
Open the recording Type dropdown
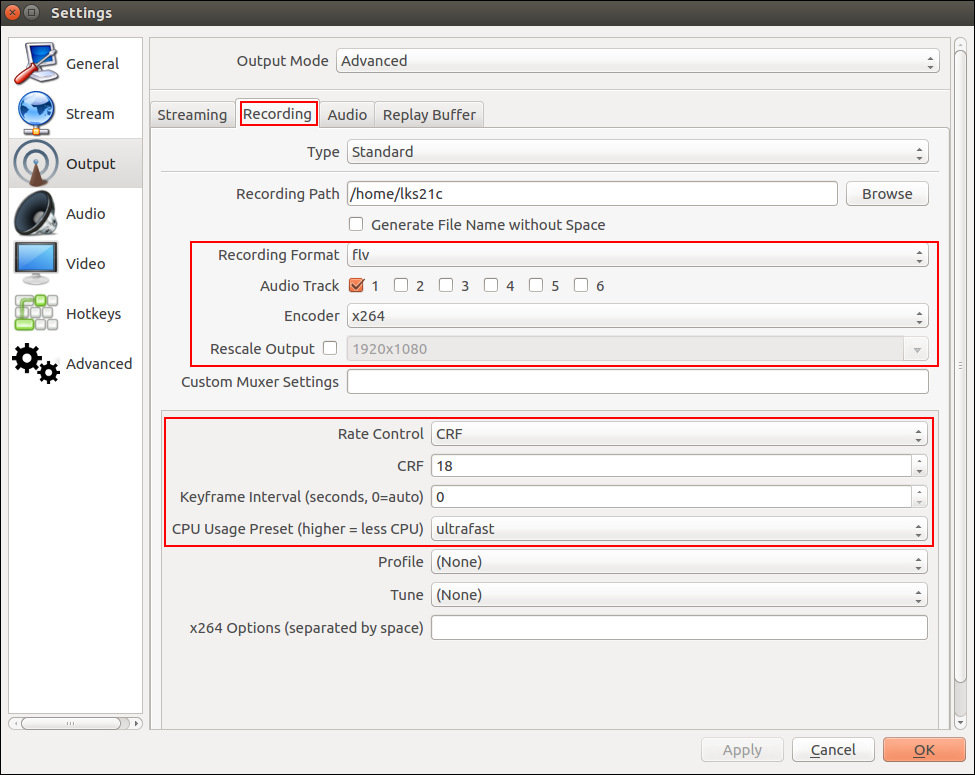pos(637,152)
